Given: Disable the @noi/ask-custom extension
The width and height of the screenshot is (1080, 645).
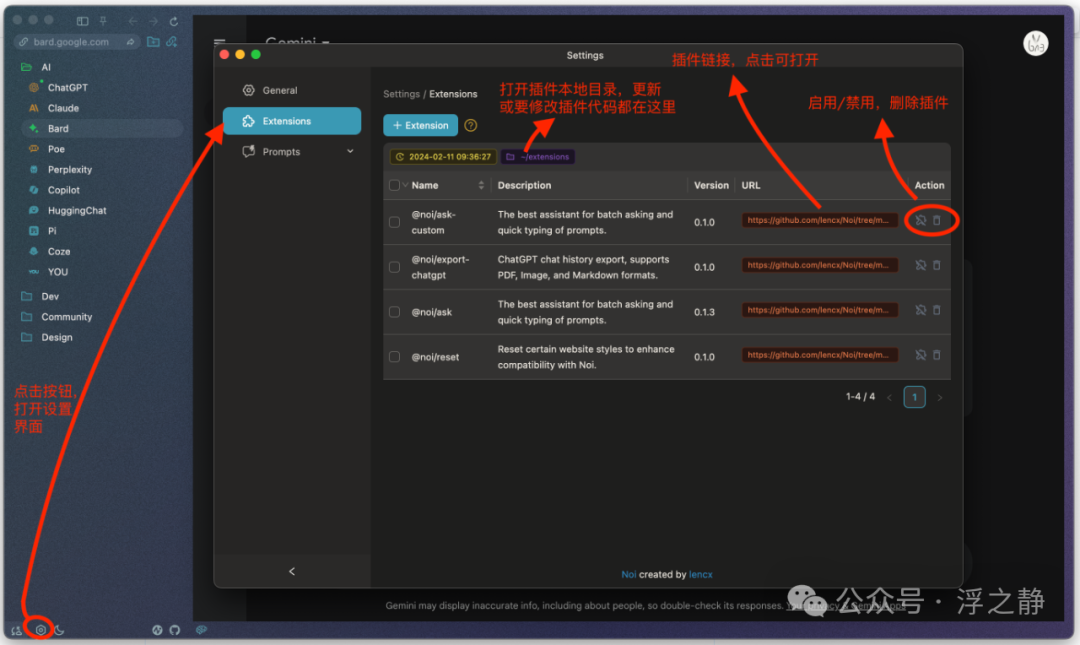Looking at the screenshot, I should (921, 221).
